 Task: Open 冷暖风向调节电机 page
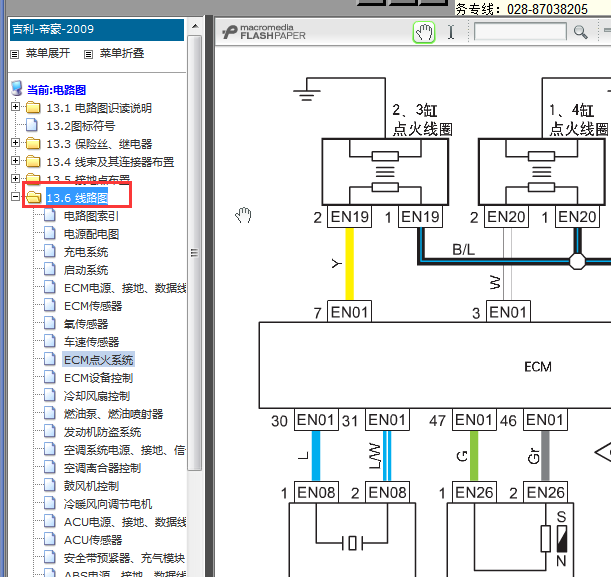click(108, 504)
